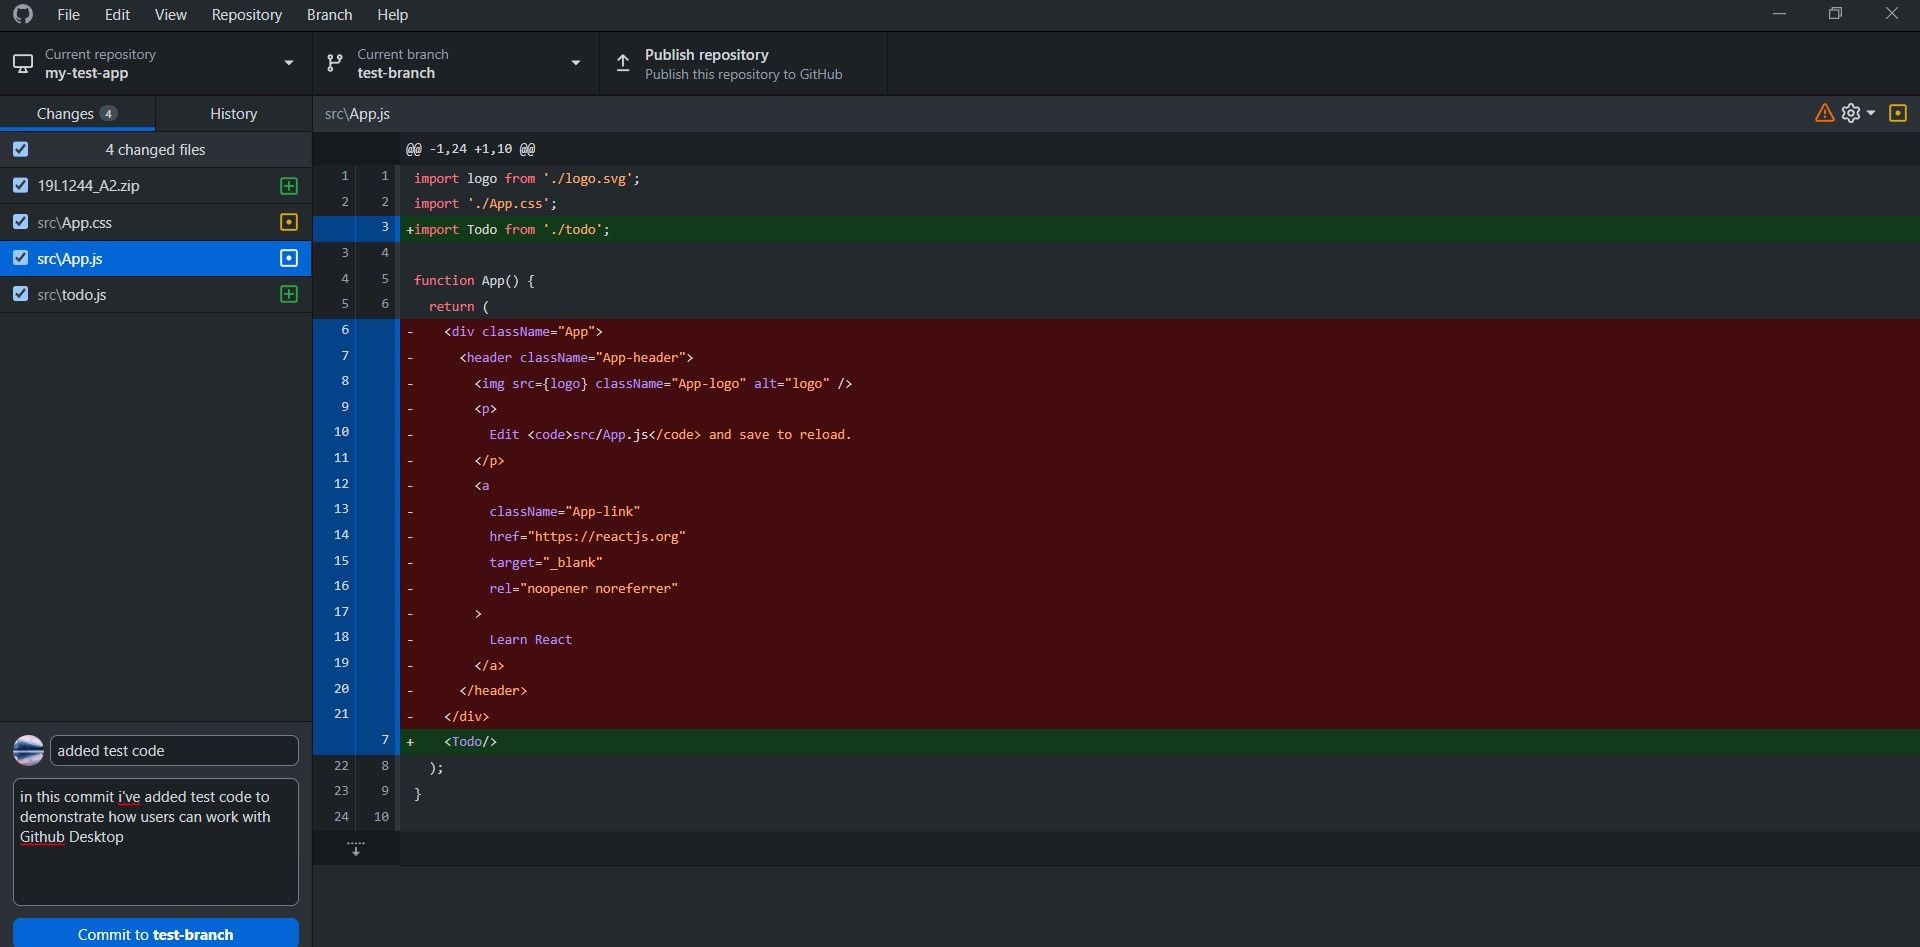The height and width of the screenshot is (947, 1920).
Task: Switch to the History tab
Action: click(232, 113)
